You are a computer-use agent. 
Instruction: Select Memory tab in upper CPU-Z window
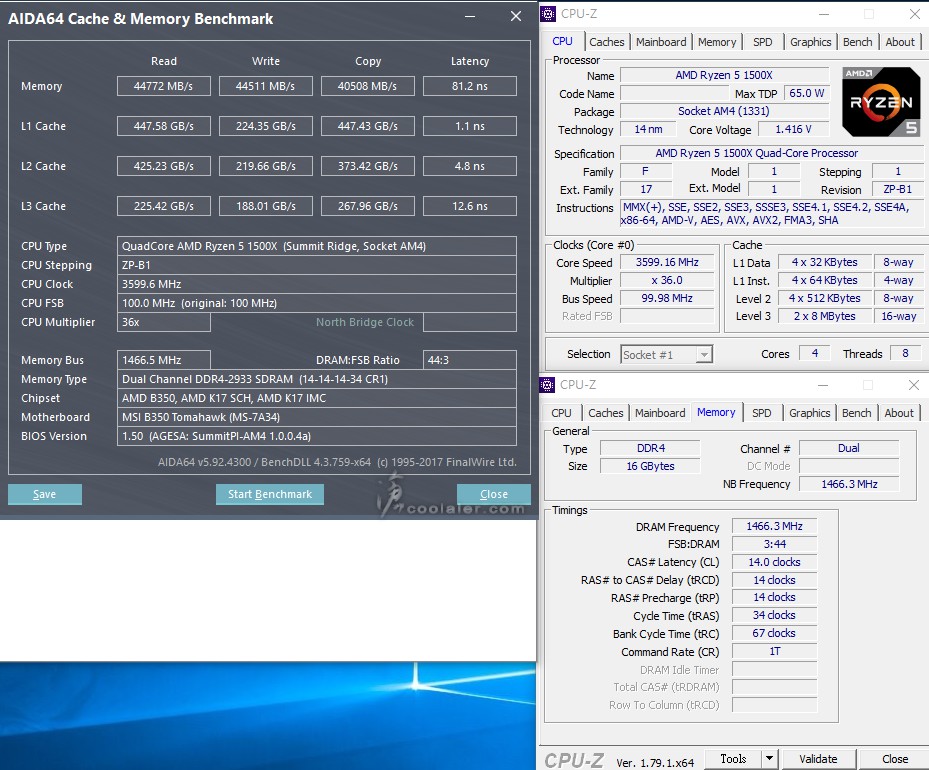coord(717,42)
